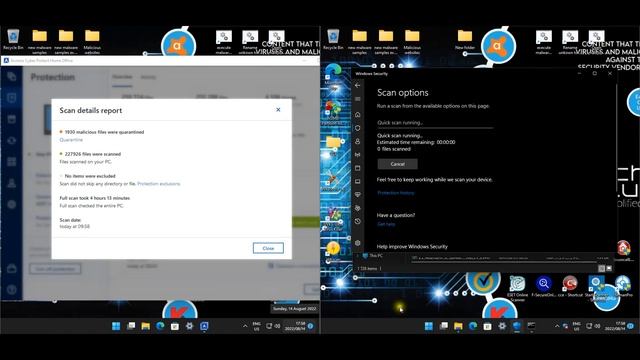This screenshot has width=640, height=360.
Task: Open the Protection exclusions link
Action: coord(159,184)
